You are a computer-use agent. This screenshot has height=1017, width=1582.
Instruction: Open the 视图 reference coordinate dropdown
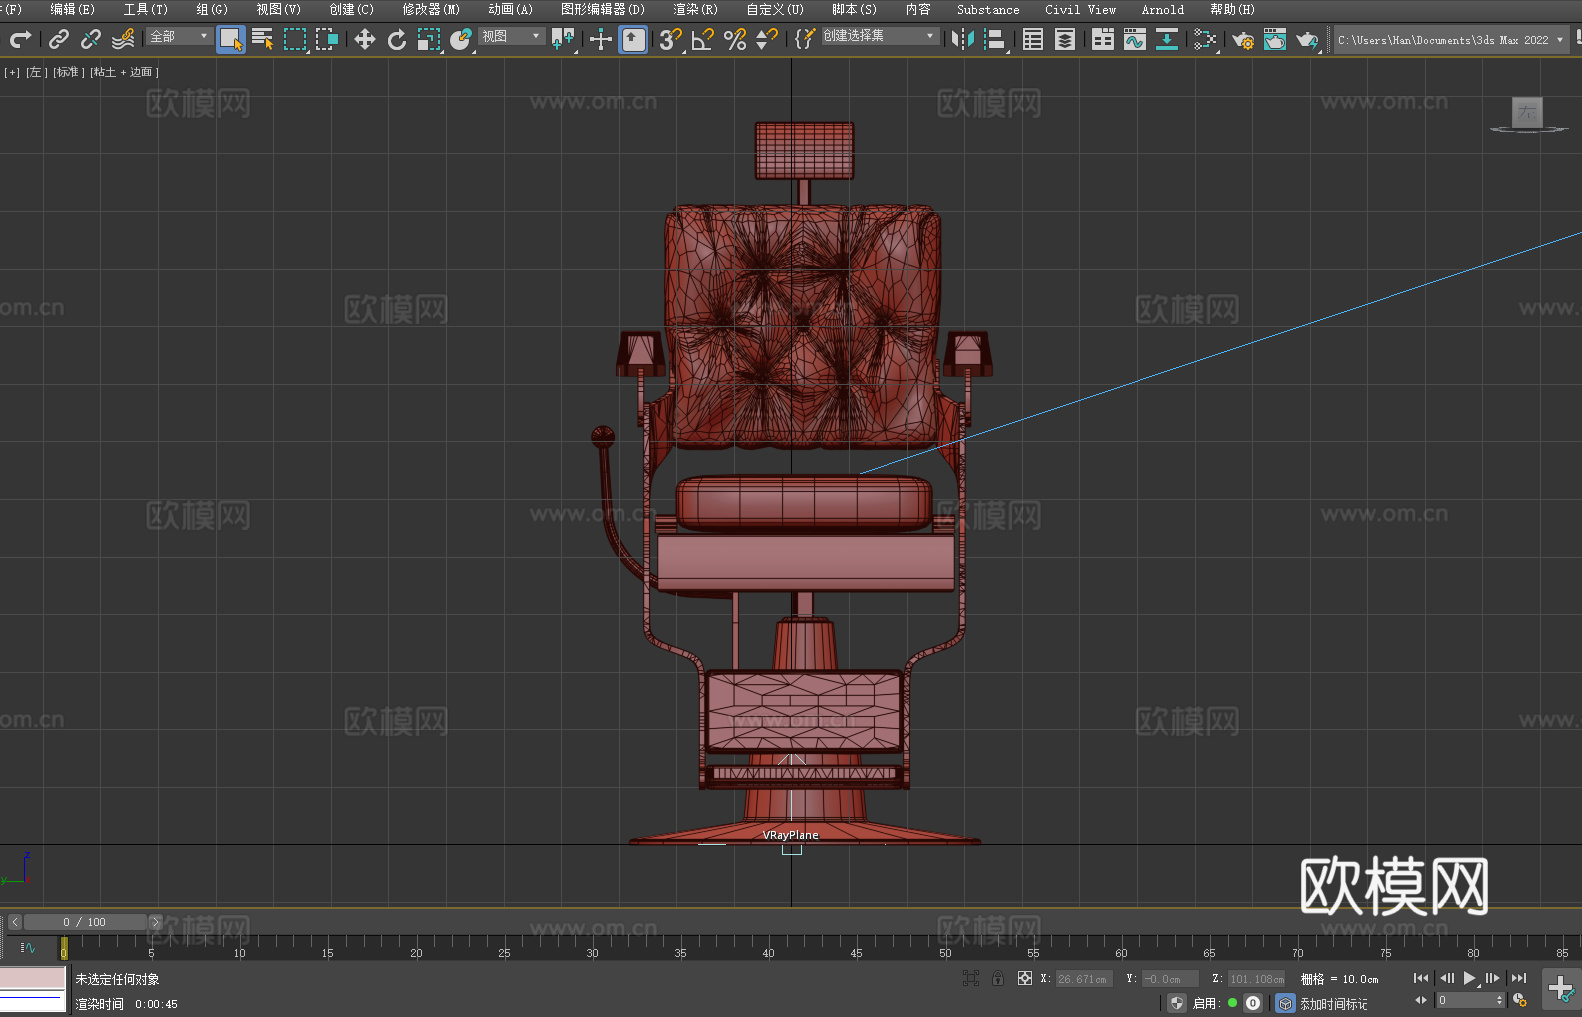point(512,36)
